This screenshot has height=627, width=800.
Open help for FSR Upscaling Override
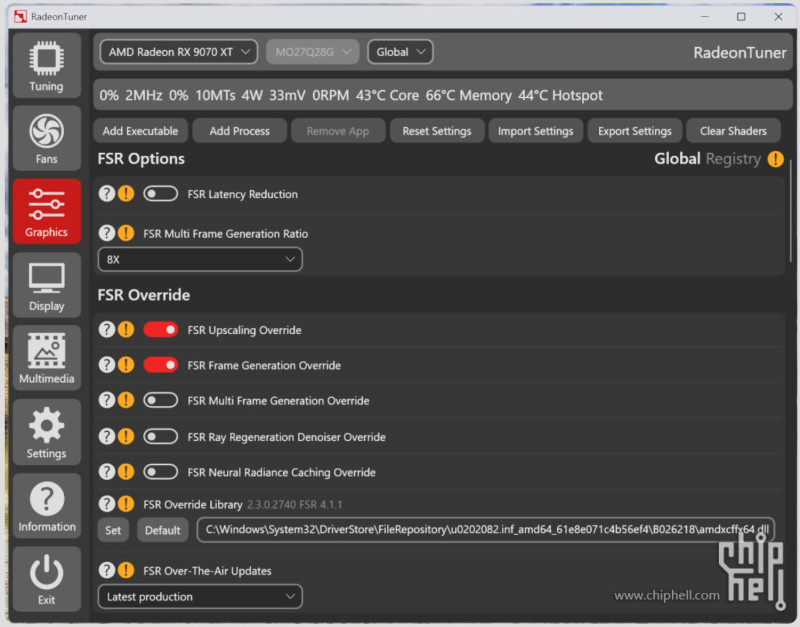pyautogui.click(x=107, y=330)
